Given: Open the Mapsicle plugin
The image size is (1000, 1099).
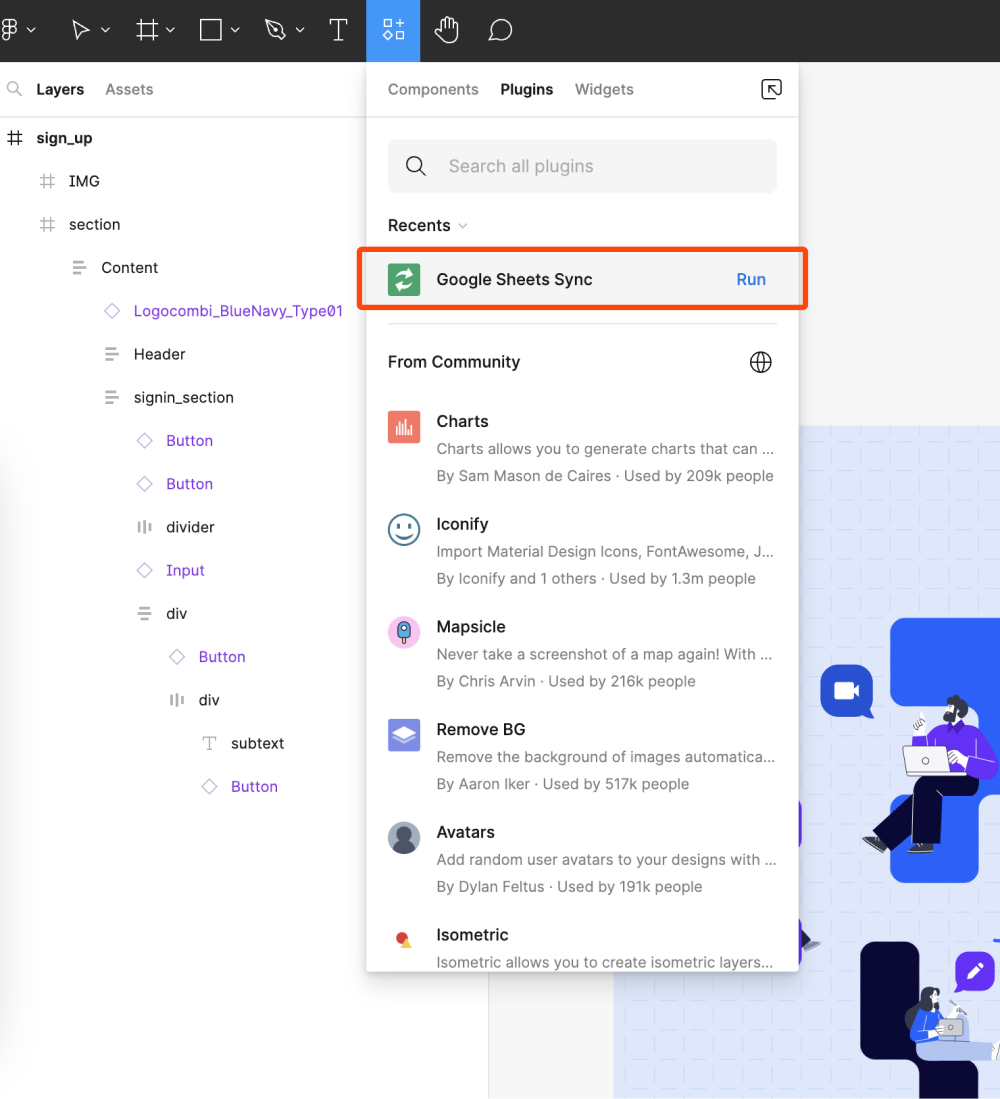Looking at the screenshot, I should point(582,654).
